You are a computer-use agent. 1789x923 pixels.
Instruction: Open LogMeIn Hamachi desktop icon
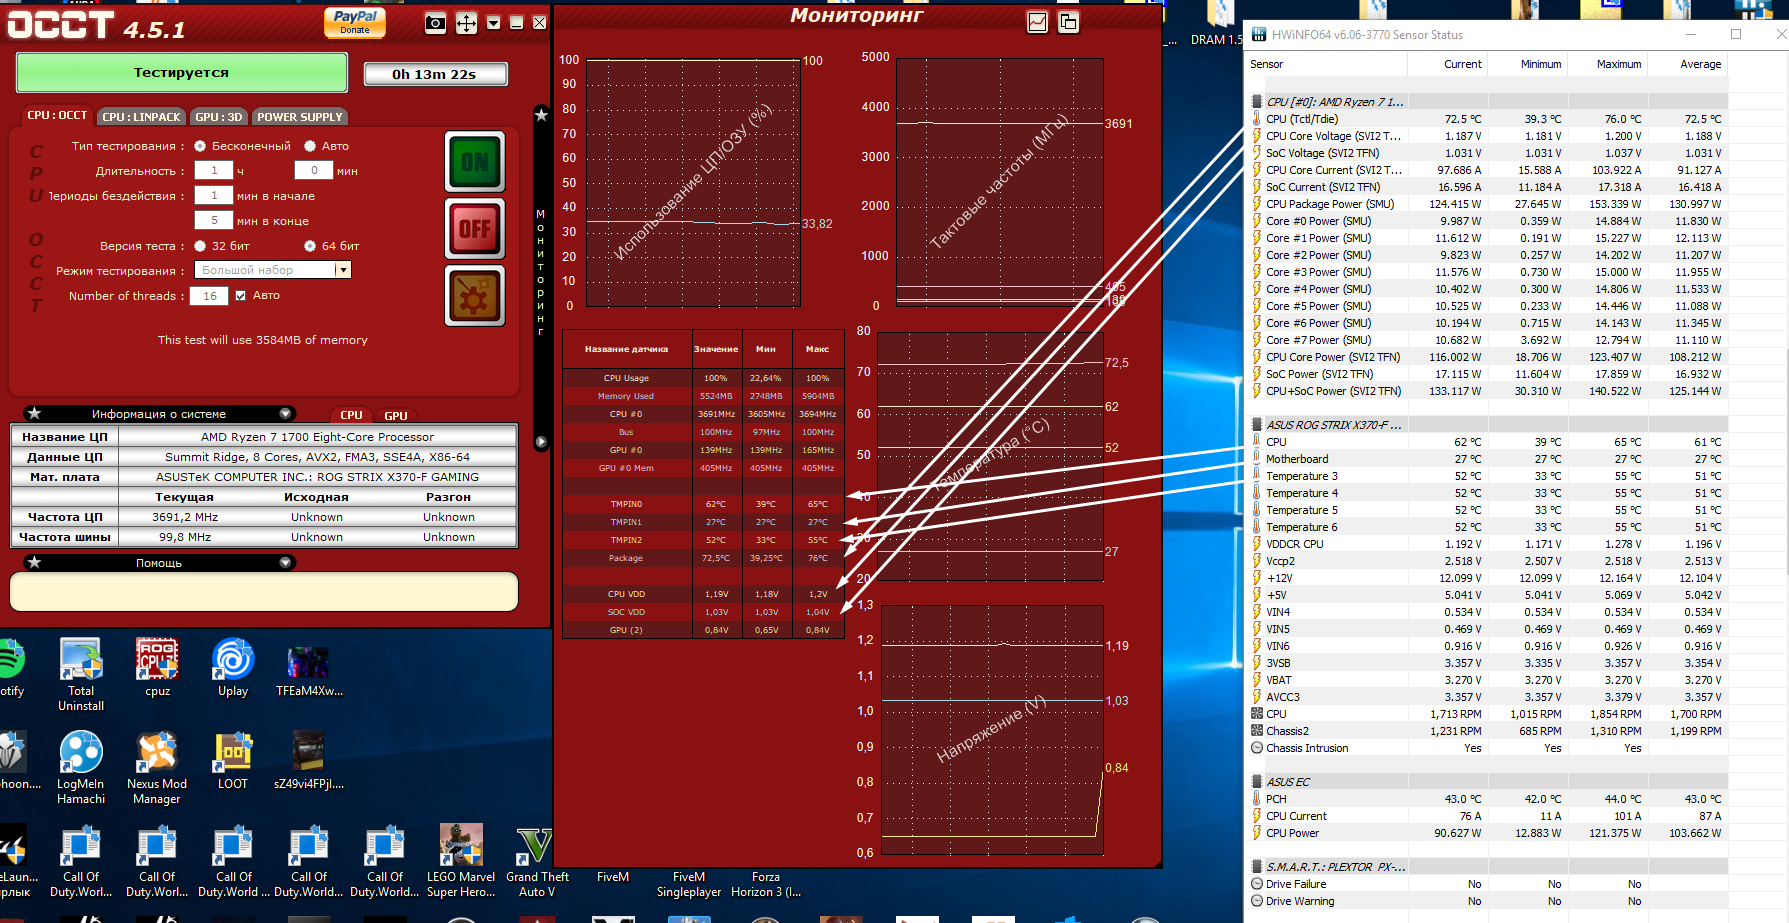[81, 768]
